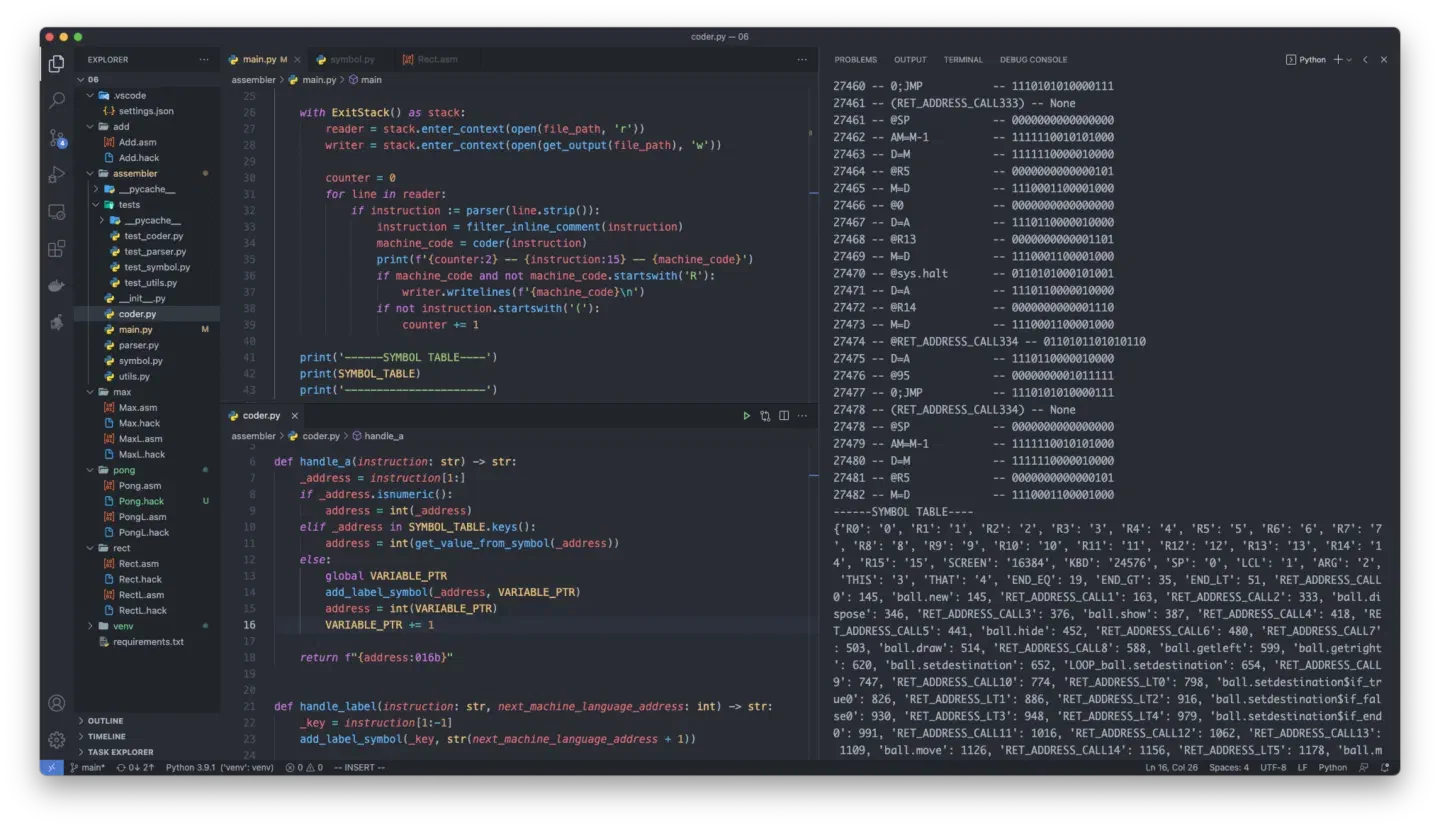Open the Extensions view icon
Image resolution: width=1440 pixels, height=828 pixels.
point(57,248)
